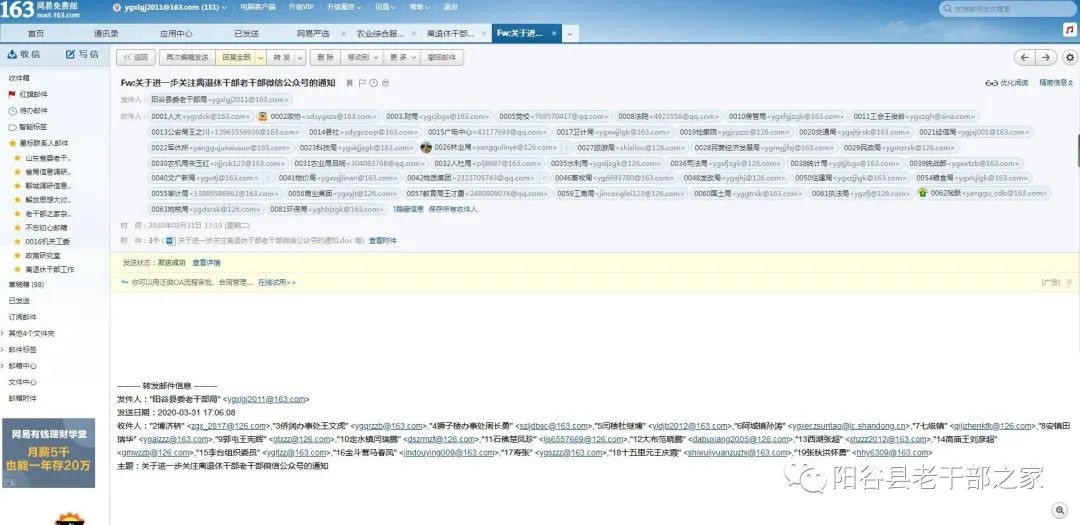The height and width of the screenshot is (525, 1080).
Task: Click 收信 to receive mail
Action: pos(24,54)
